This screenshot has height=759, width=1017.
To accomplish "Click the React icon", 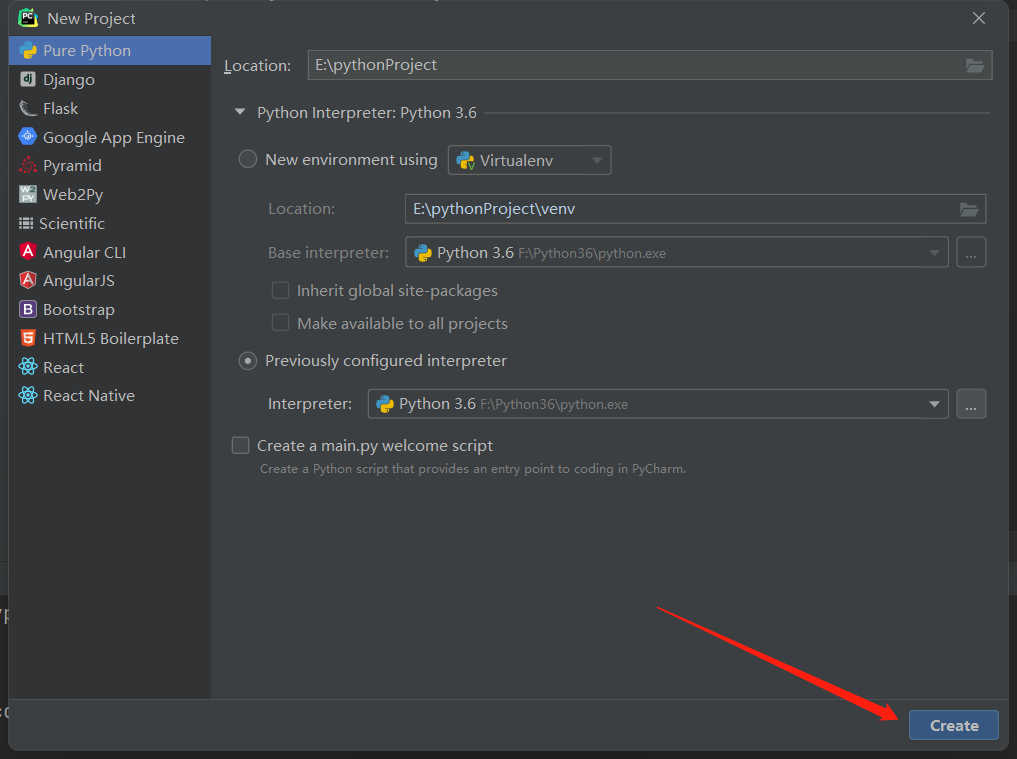I will click(28, 367).
